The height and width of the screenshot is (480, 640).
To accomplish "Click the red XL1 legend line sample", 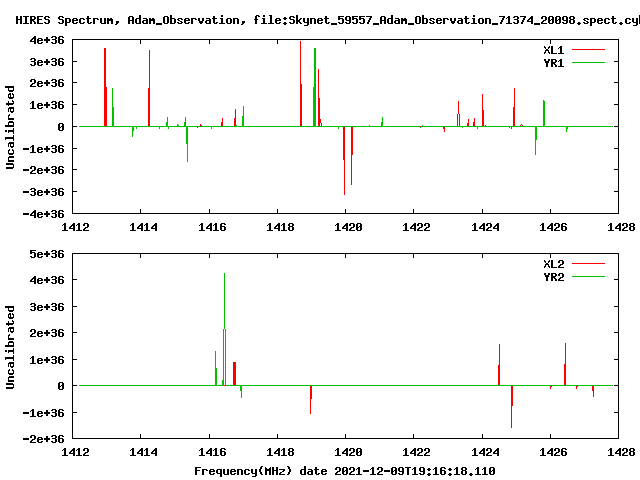I will pos(588,50).
